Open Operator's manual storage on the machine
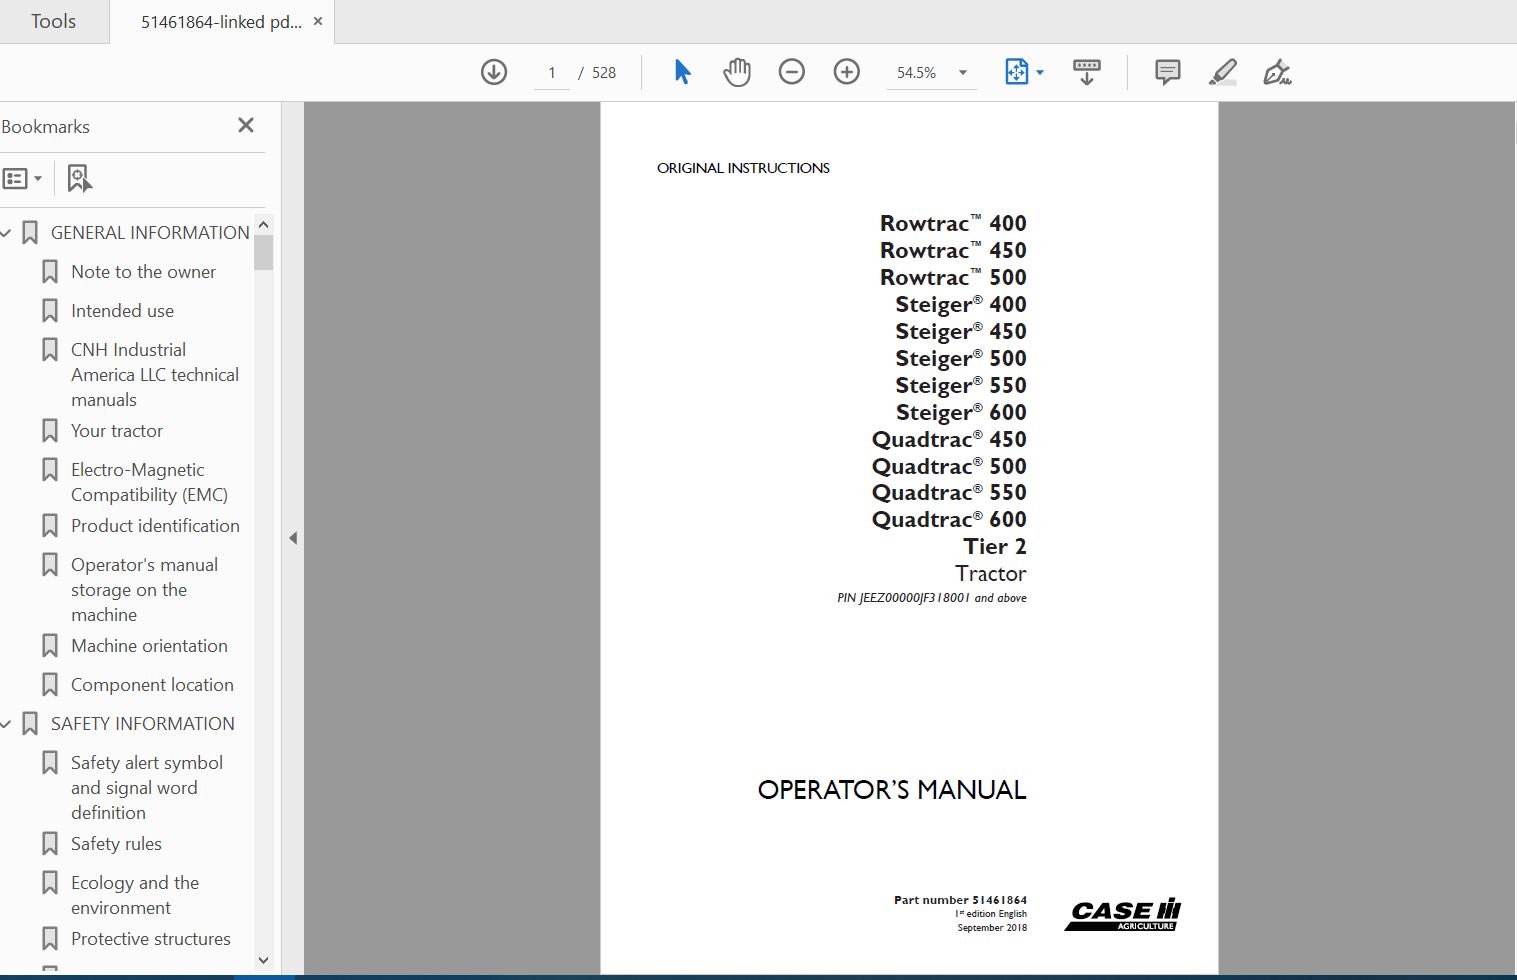 144,590
